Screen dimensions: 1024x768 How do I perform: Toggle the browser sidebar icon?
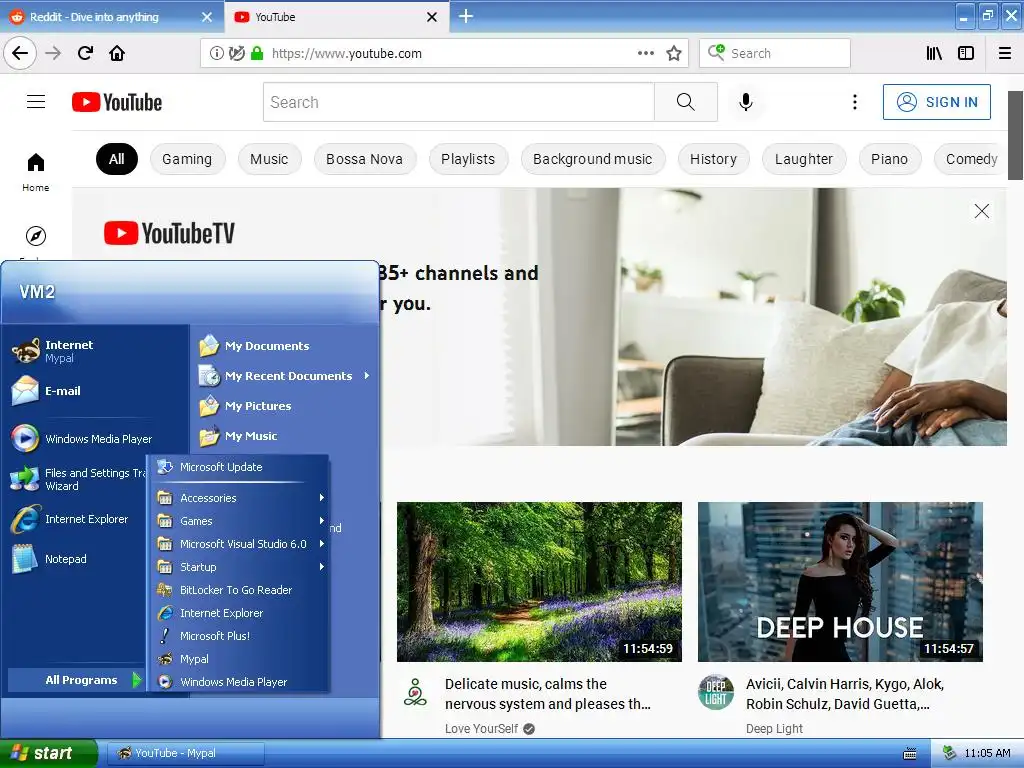[966, 54]
